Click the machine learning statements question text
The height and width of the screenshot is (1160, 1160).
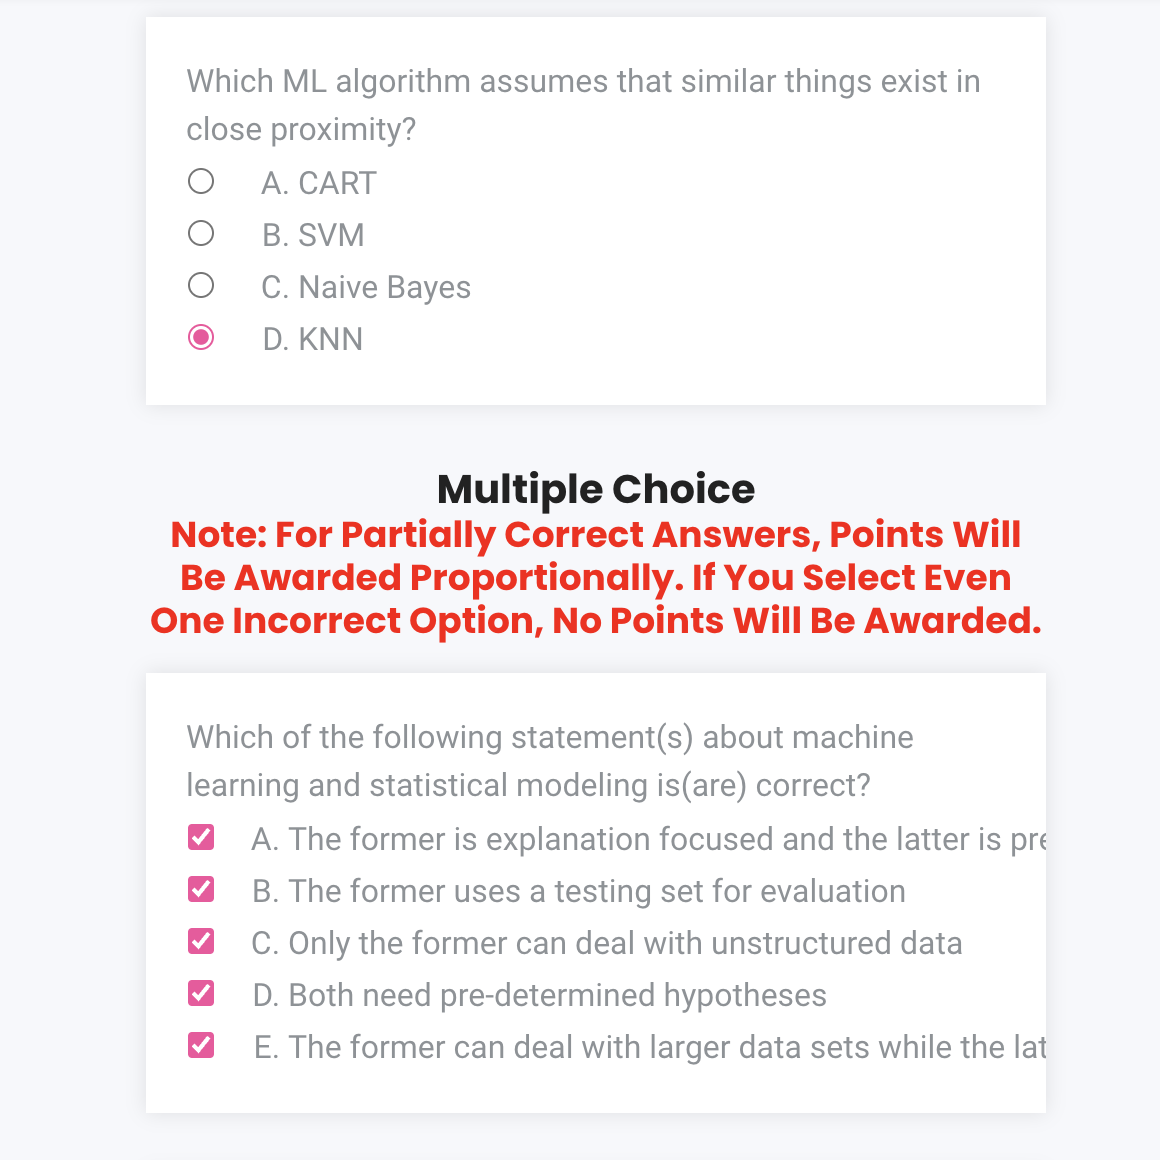(550, 761)
